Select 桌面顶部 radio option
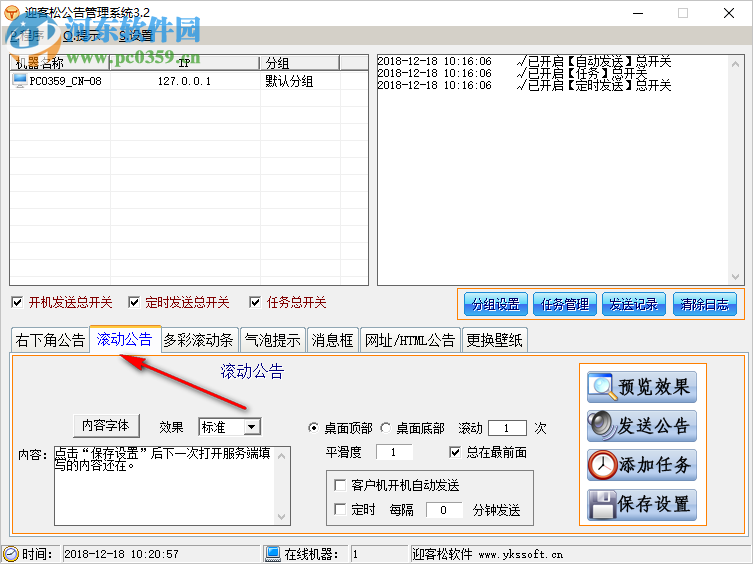The height and width of the screenshot is (564, 753). coord(313,428)
